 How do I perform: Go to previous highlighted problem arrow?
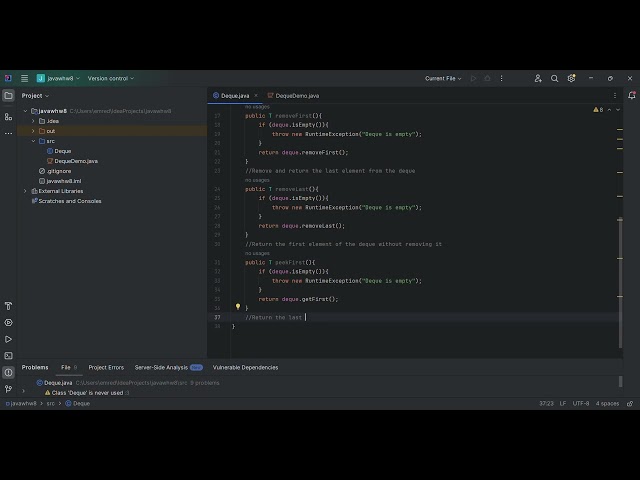[609, 110]
